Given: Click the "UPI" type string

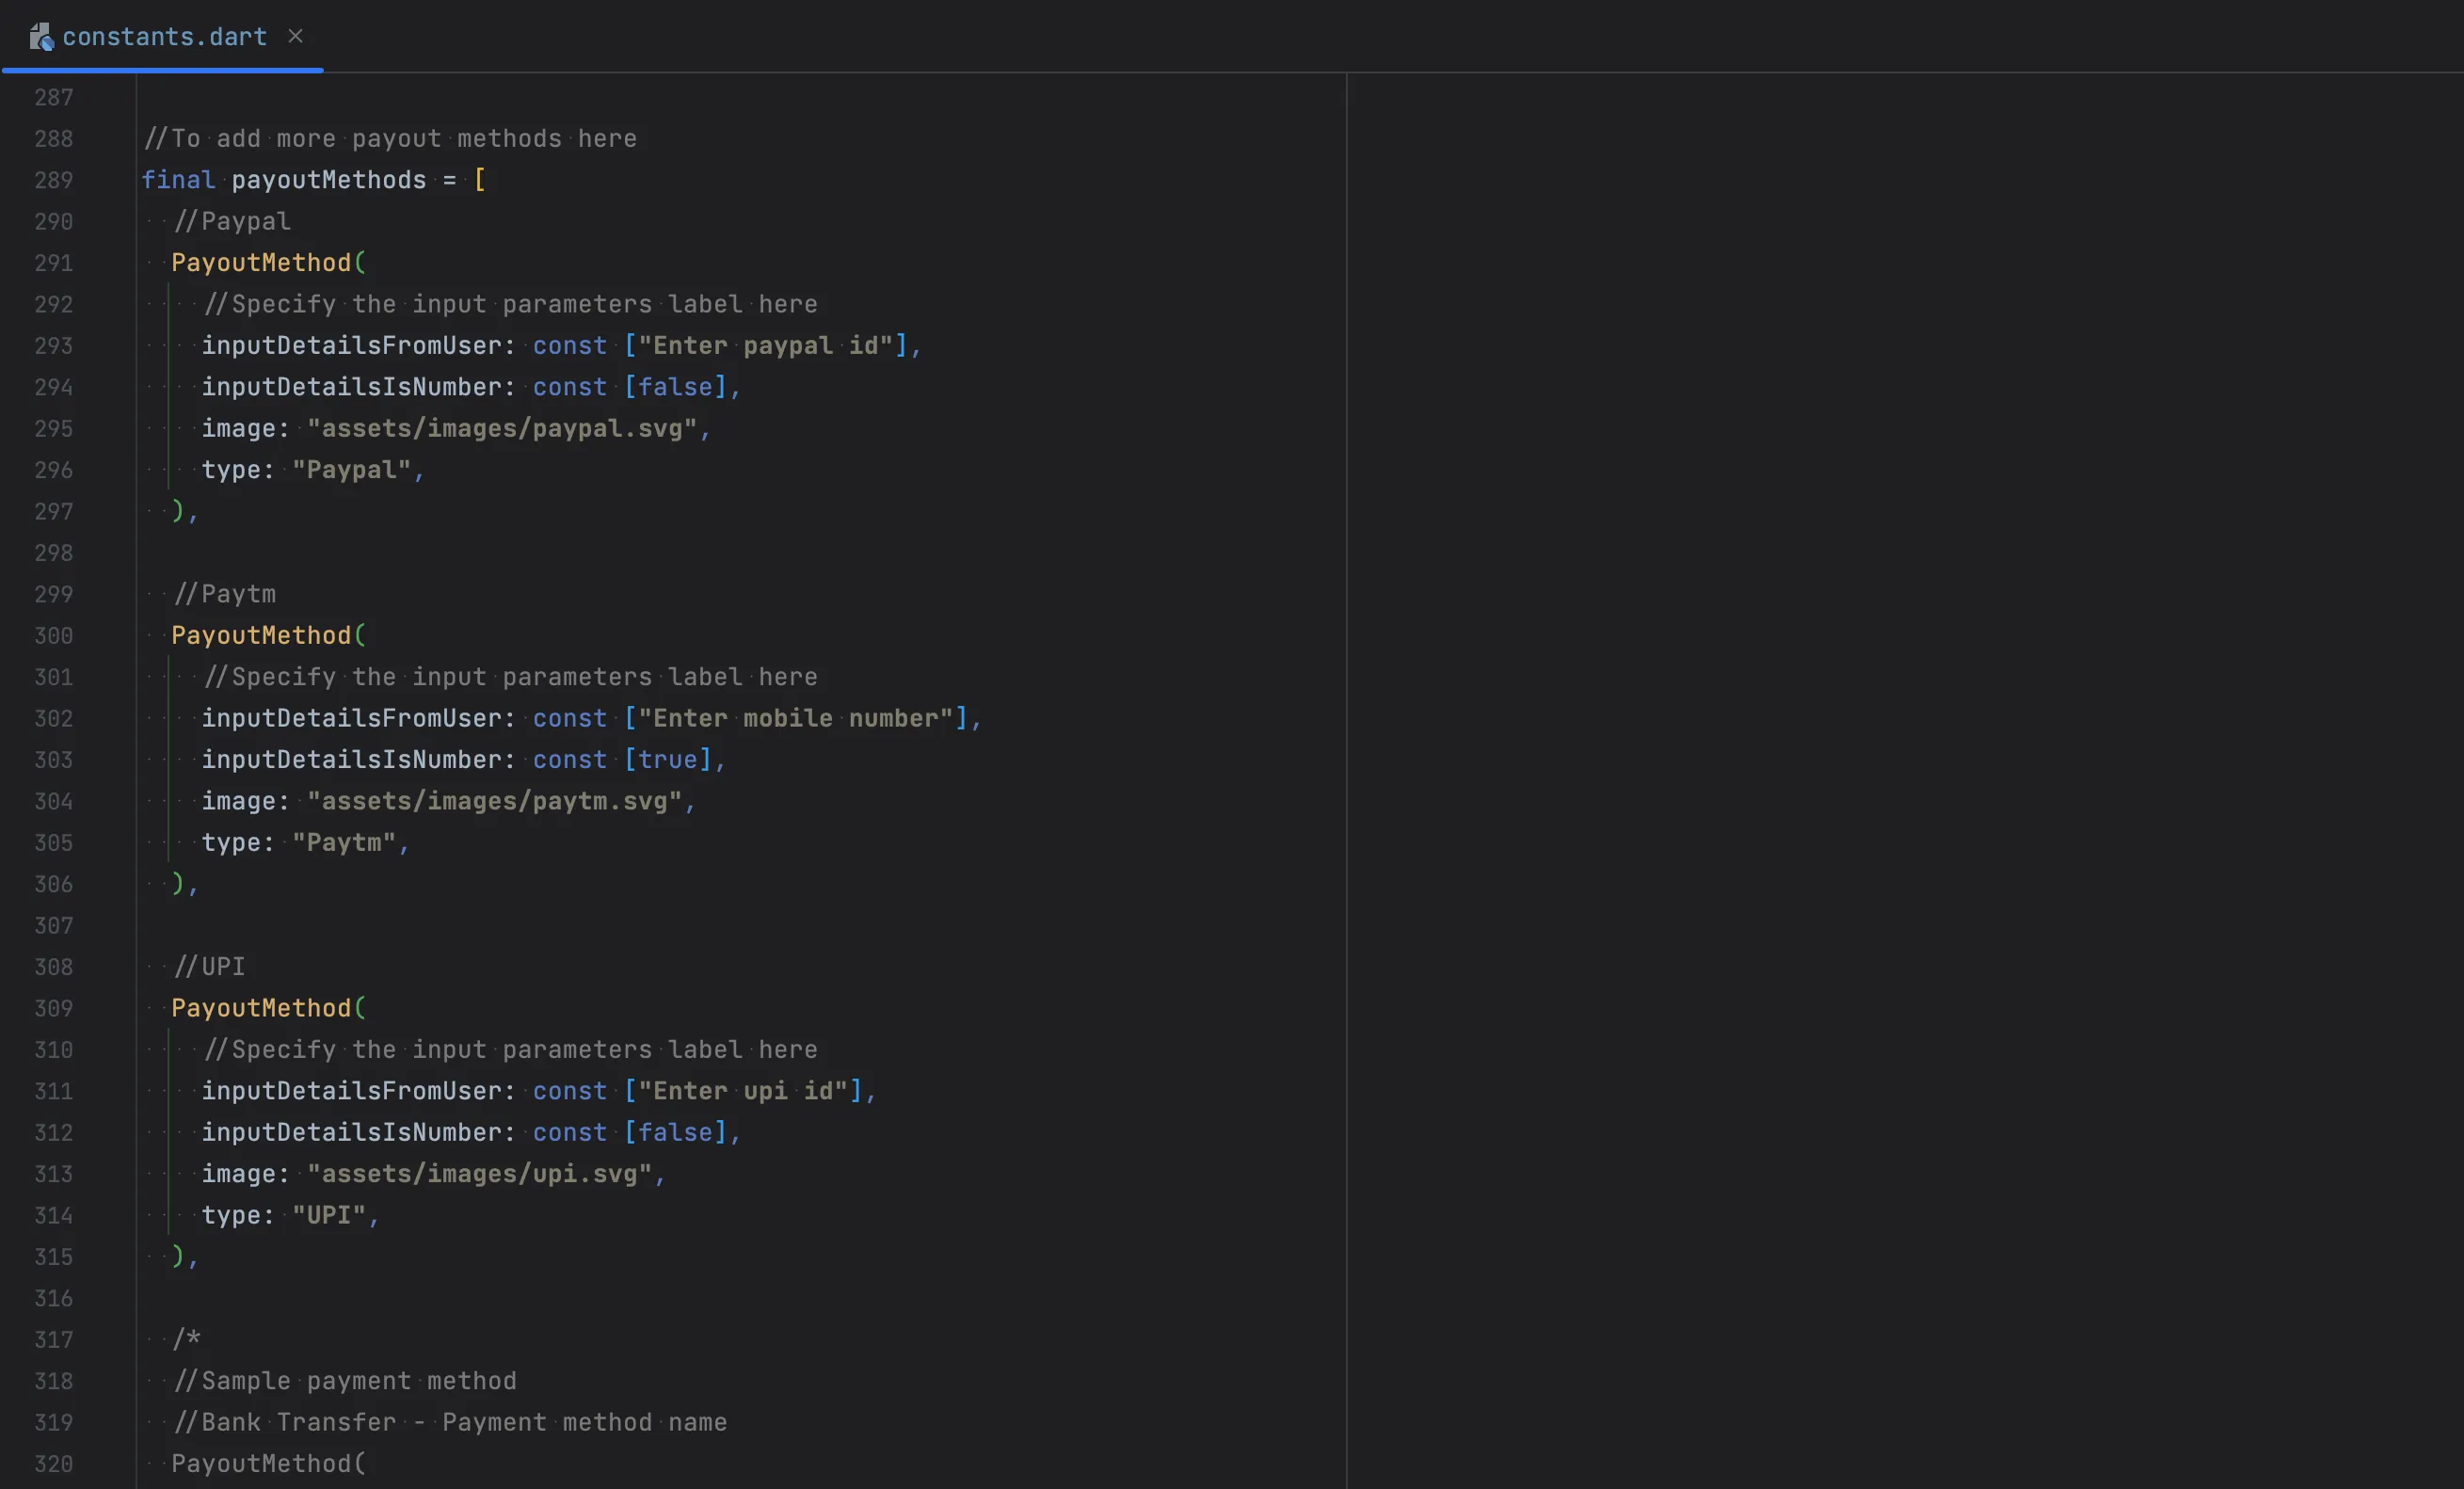Looking at the screenshot, I should (x=329, y=1216).
